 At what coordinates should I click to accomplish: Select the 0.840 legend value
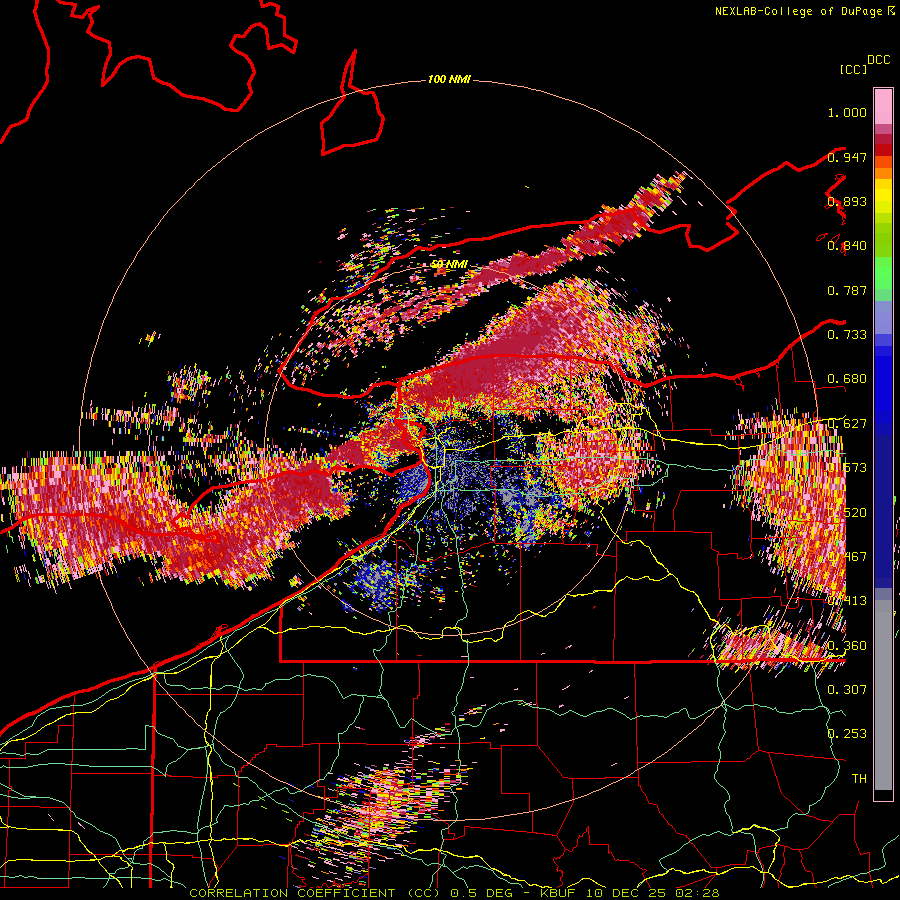coord(847,246)
